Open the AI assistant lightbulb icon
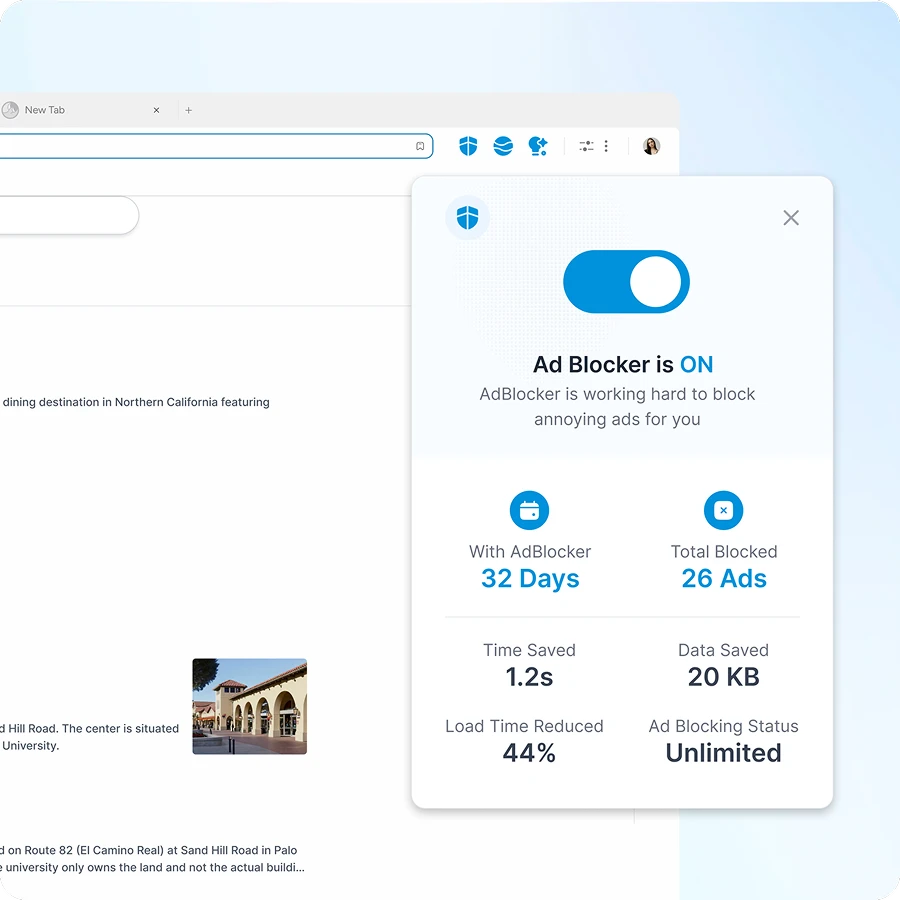 537,146
